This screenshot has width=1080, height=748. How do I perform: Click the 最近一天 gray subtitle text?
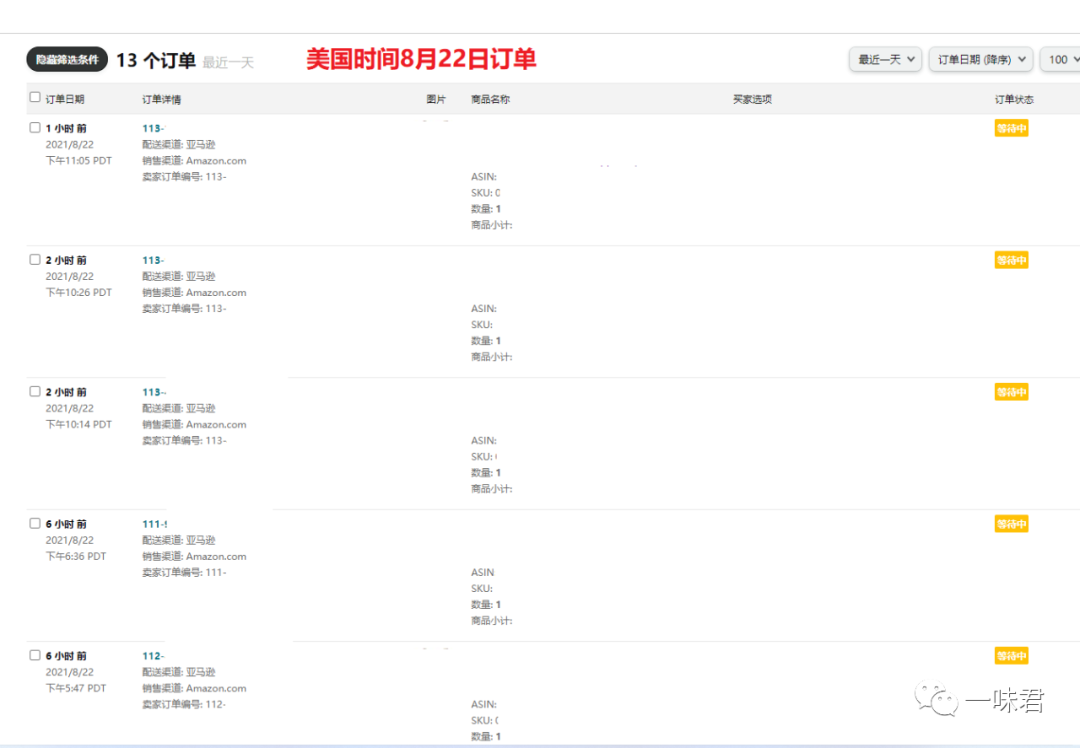(x=228, y=63)
